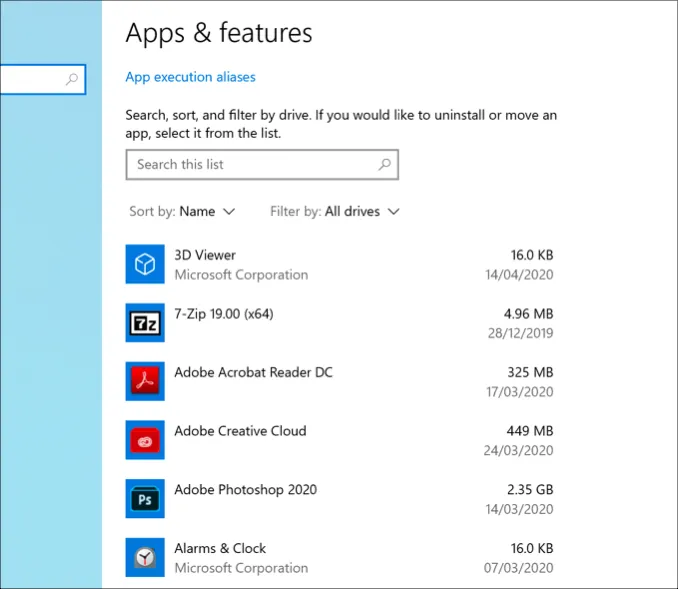Choose Adobe Acrobat Reader DC entry name
The width and height of the screenshot is (678, 589).
253,372
